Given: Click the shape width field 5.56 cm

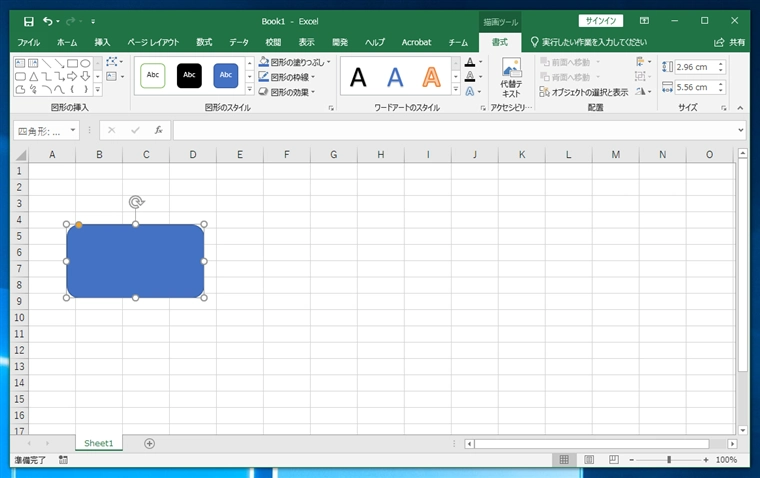Looking at the screenshot, I should (x=696, y=87).
